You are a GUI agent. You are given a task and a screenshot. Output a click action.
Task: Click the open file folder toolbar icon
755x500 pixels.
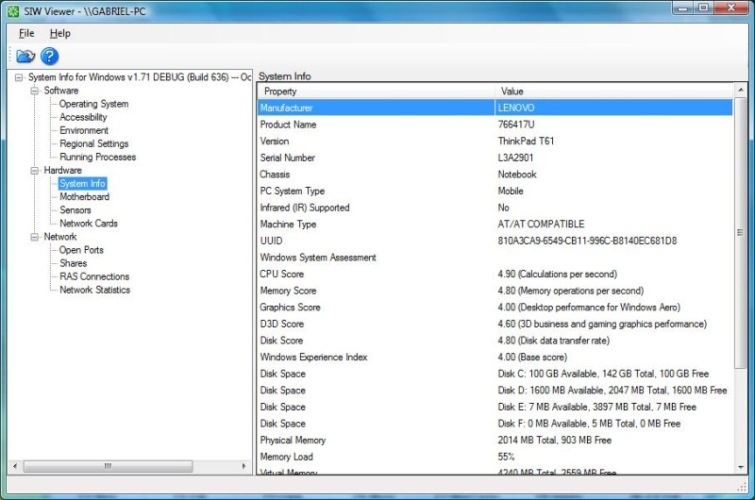(x=25, y=56)
